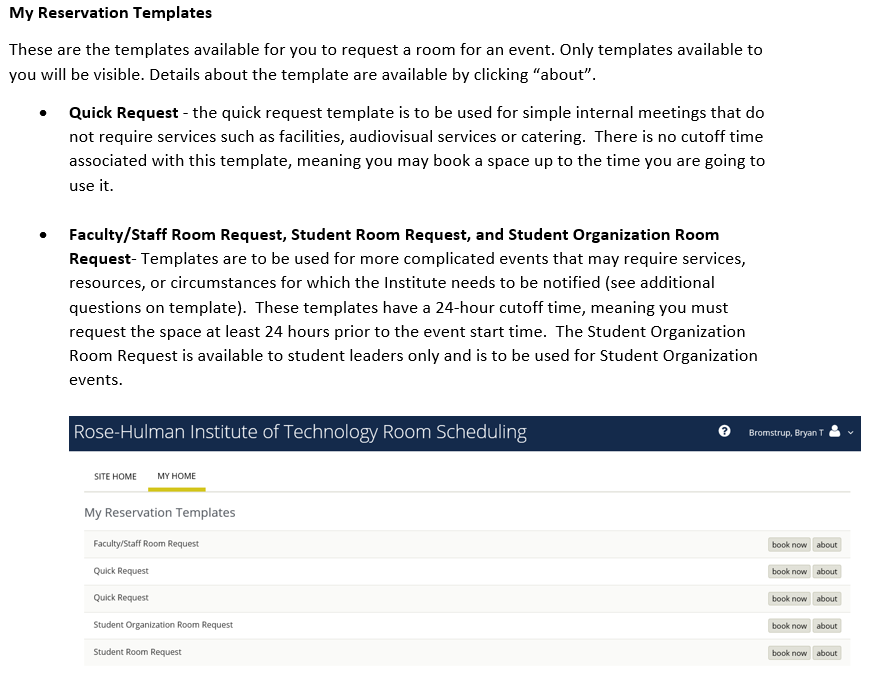
Task: Select the MY HOME tab
Action: click(x=176, y=476)
